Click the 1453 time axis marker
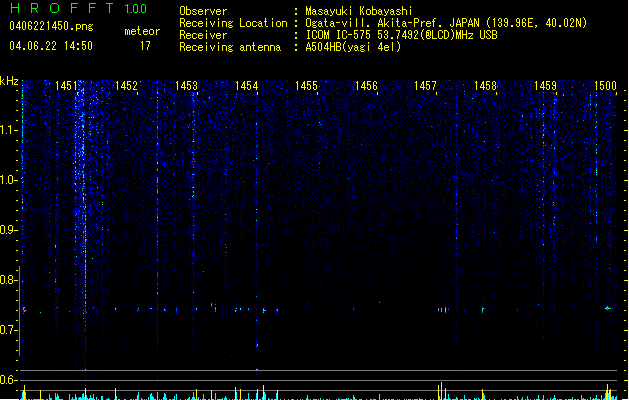The width and height of the screenshot is (629, 400). (x=187, y=86)
